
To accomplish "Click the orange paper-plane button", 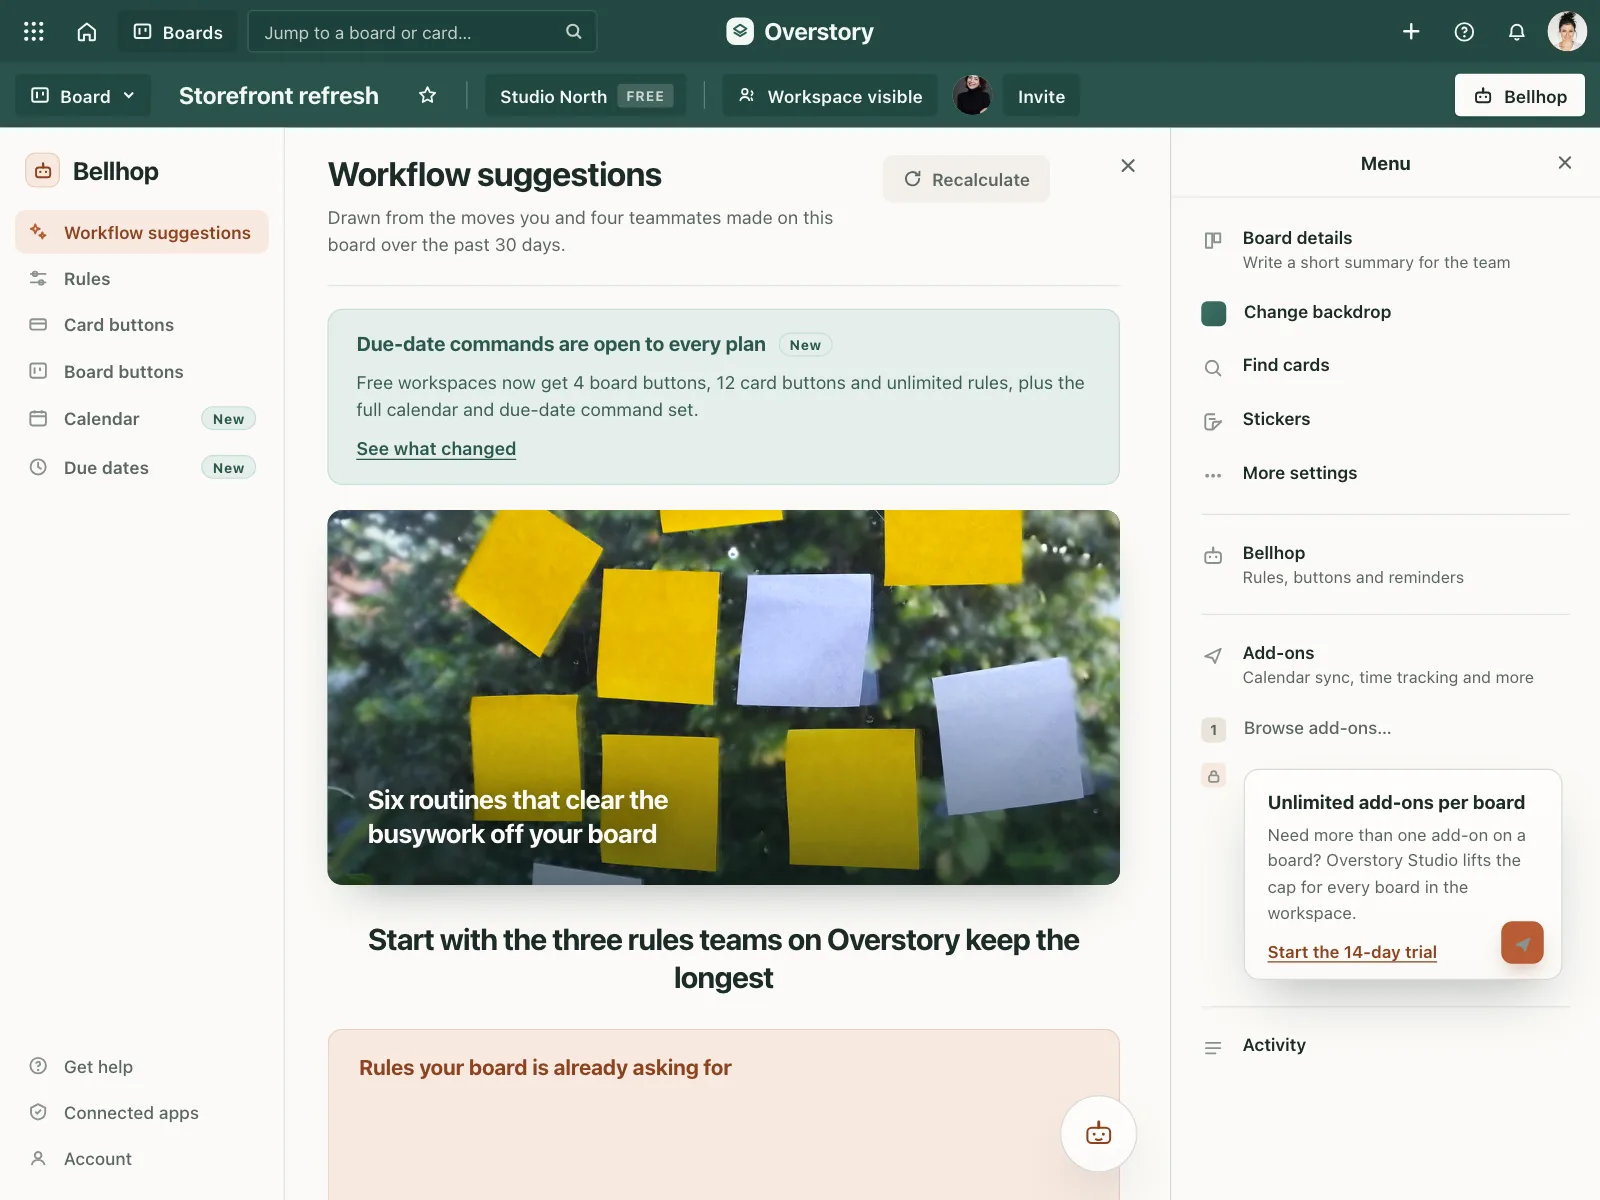I will 1522,943.
